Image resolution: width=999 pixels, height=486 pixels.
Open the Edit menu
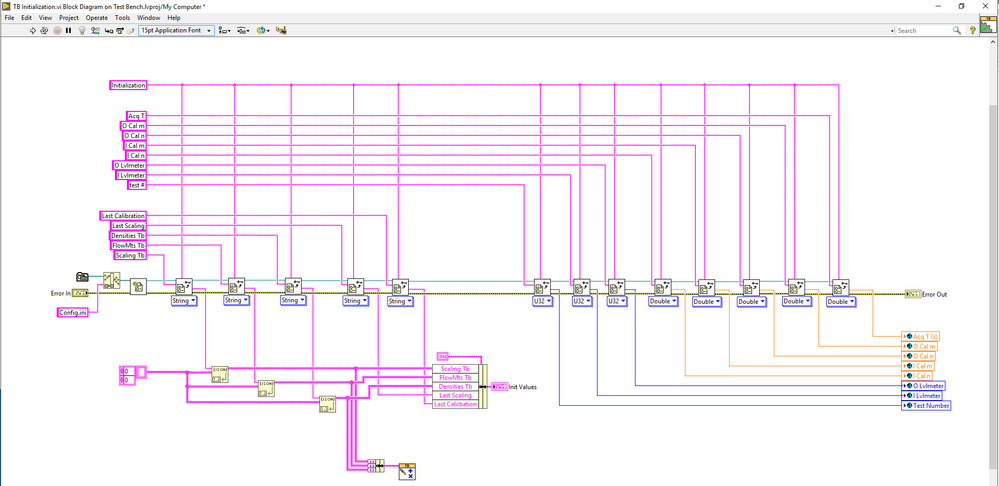point(26,18)
